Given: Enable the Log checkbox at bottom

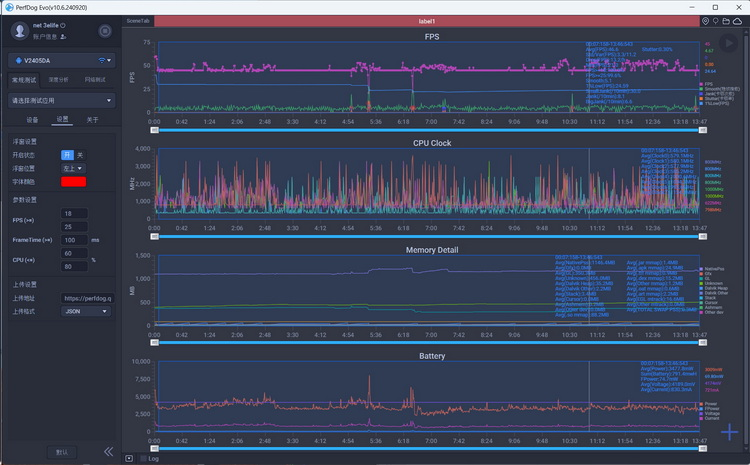Looking at the screenshot, I should pyautogui.click(x=143, y=458).
